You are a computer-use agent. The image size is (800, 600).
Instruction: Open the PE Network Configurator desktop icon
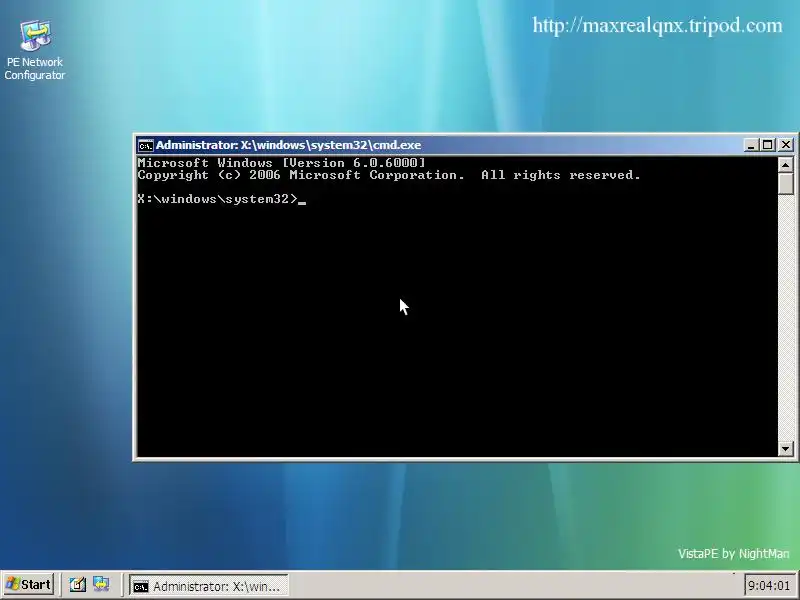pos(35,49)
